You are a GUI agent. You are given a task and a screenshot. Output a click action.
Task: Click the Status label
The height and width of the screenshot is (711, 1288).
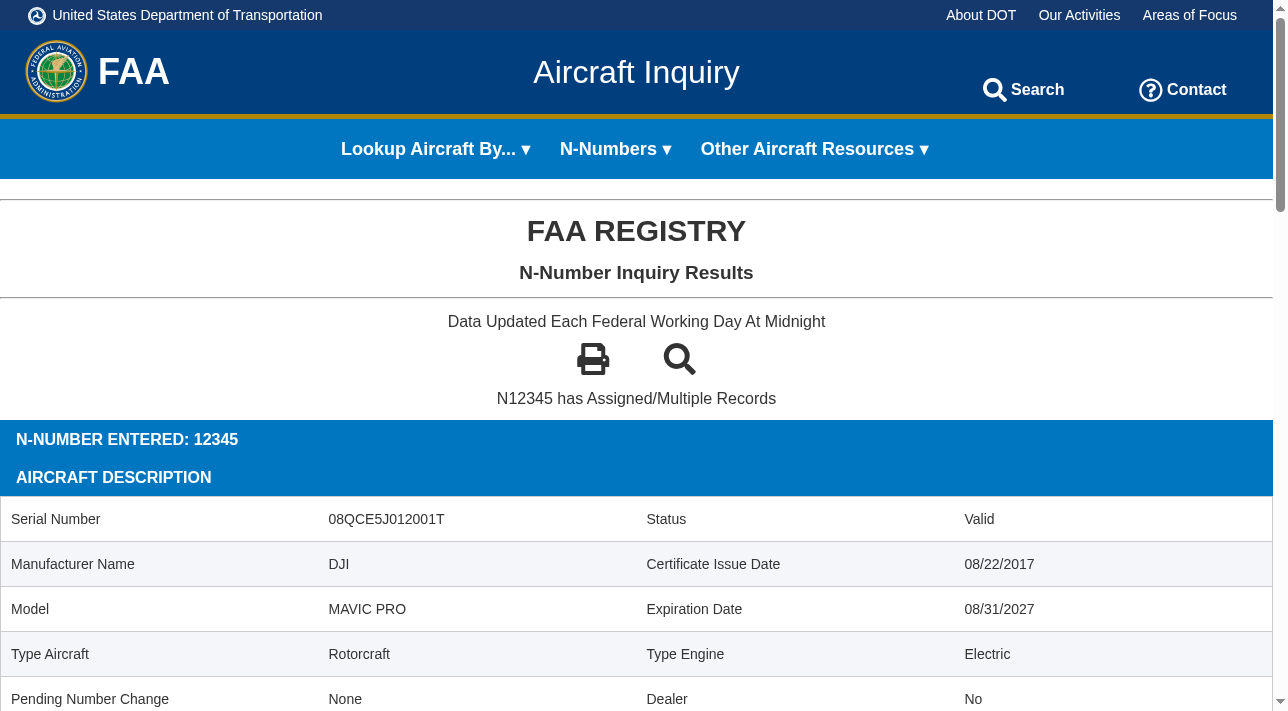point(666,519)
